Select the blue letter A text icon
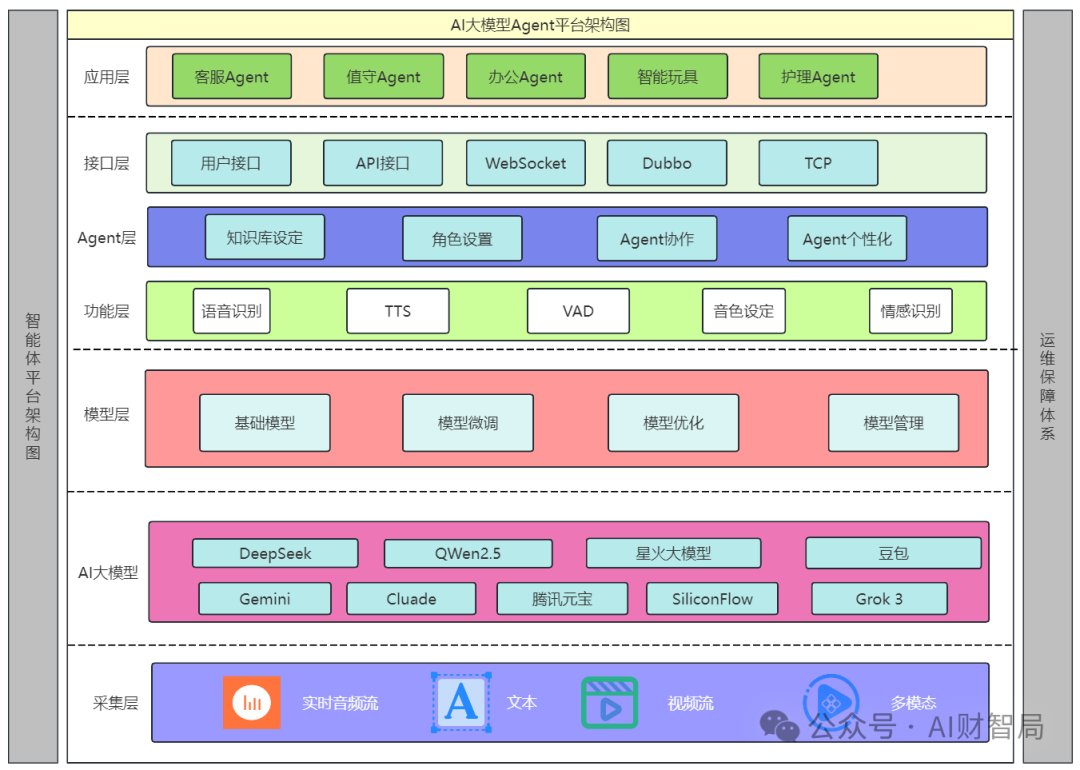1080x770 pixels. point(461,702)
